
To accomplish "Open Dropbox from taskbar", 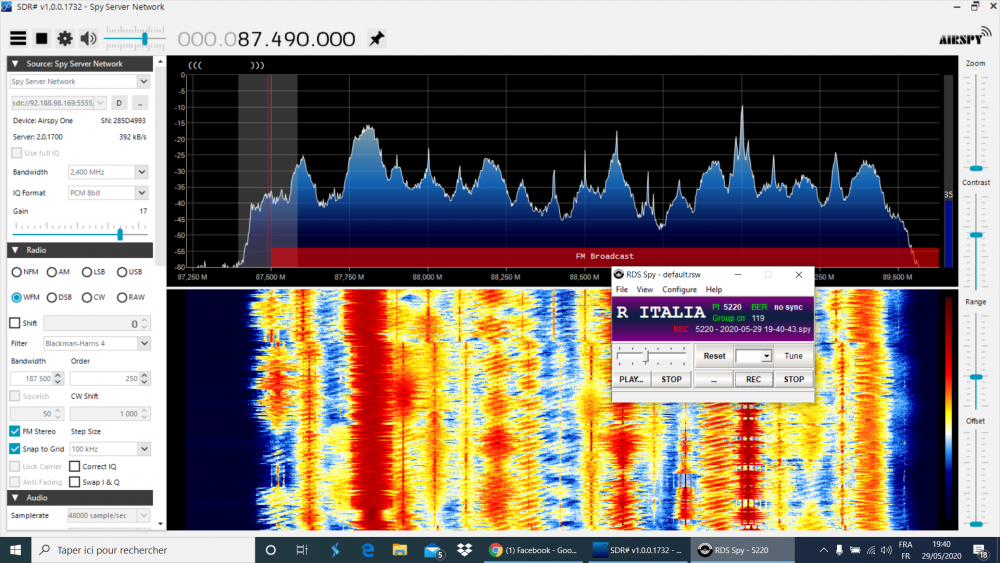I will 464,550.
